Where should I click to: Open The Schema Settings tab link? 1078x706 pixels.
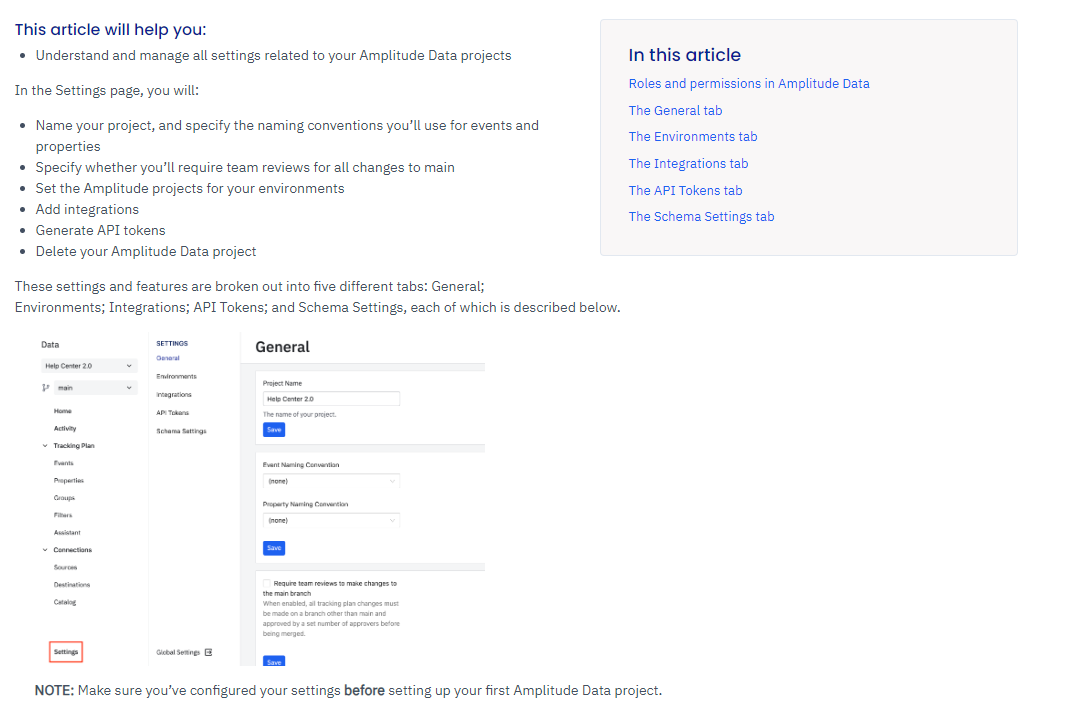coord(701,217)
